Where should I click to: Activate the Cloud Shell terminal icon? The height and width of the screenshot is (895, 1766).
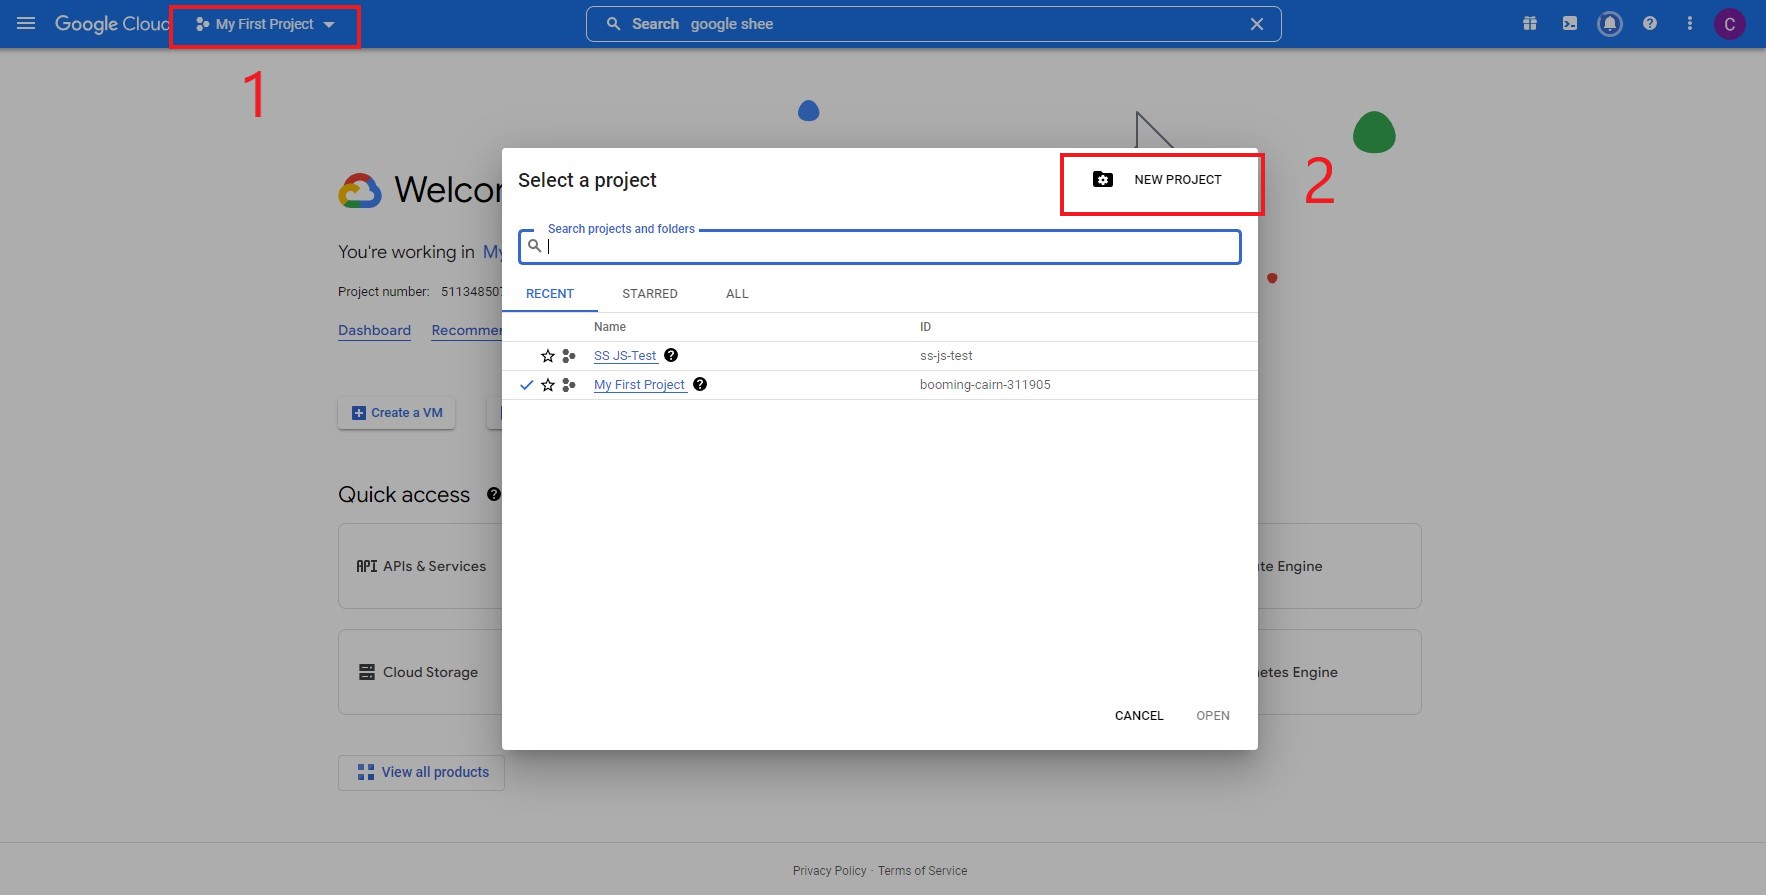pos(1570,23)
